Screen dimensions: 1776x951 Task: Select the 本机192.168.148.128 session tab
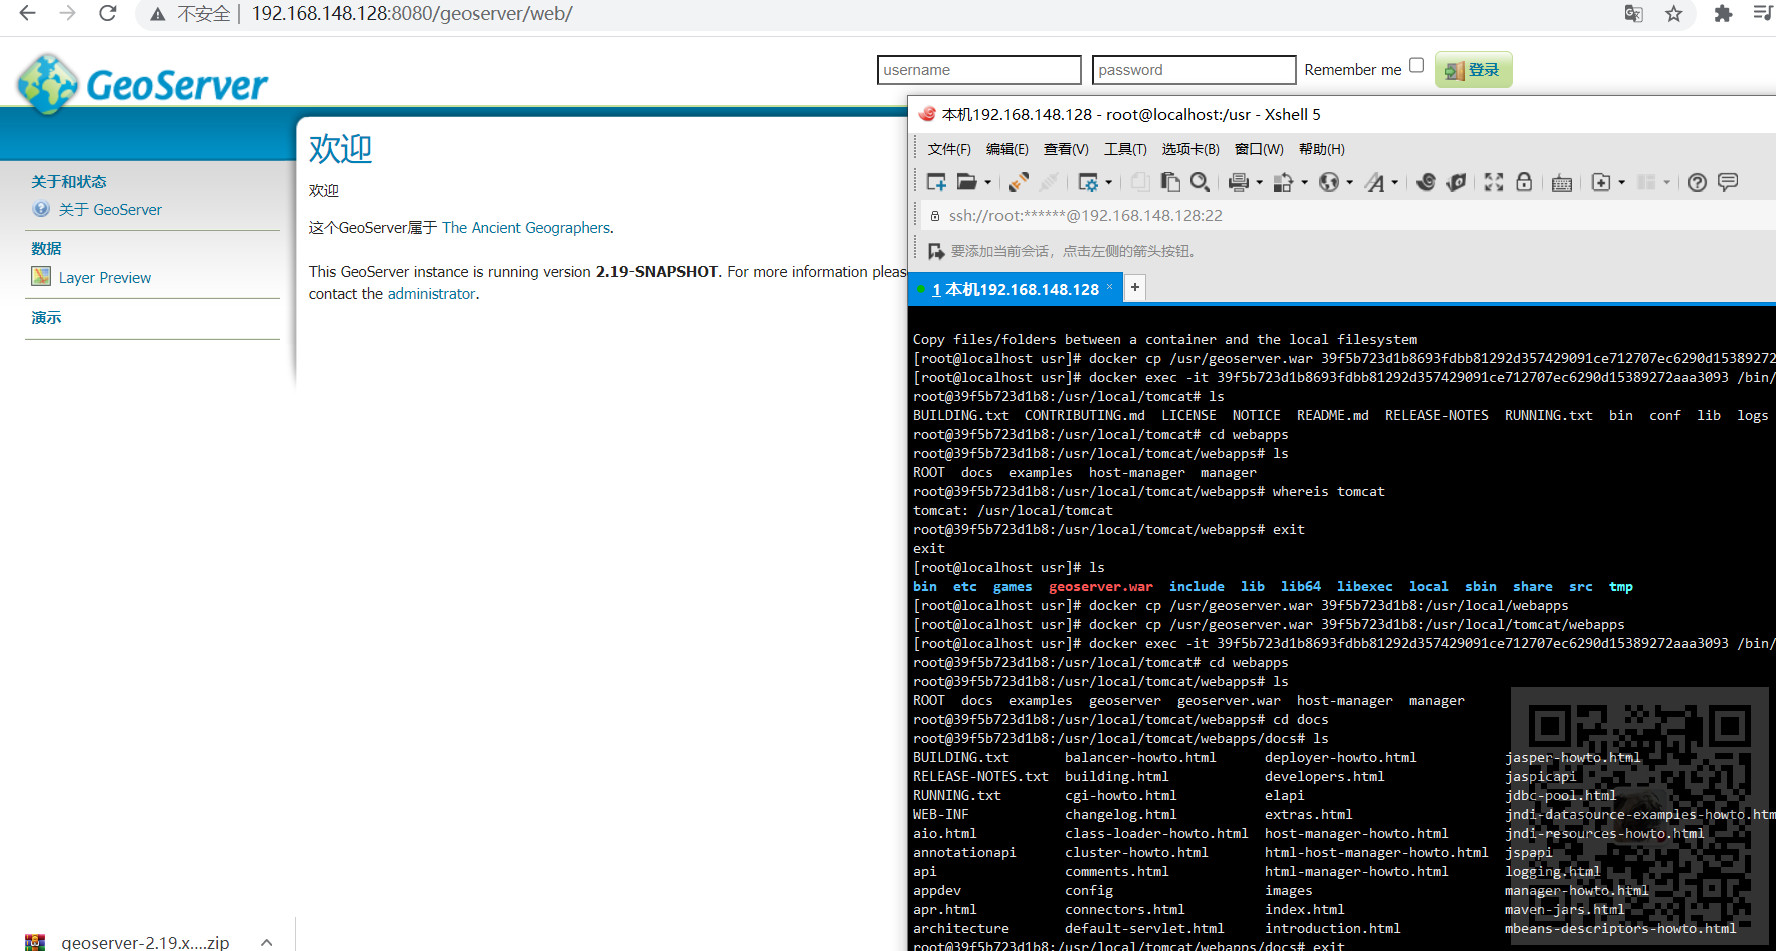1015,289
